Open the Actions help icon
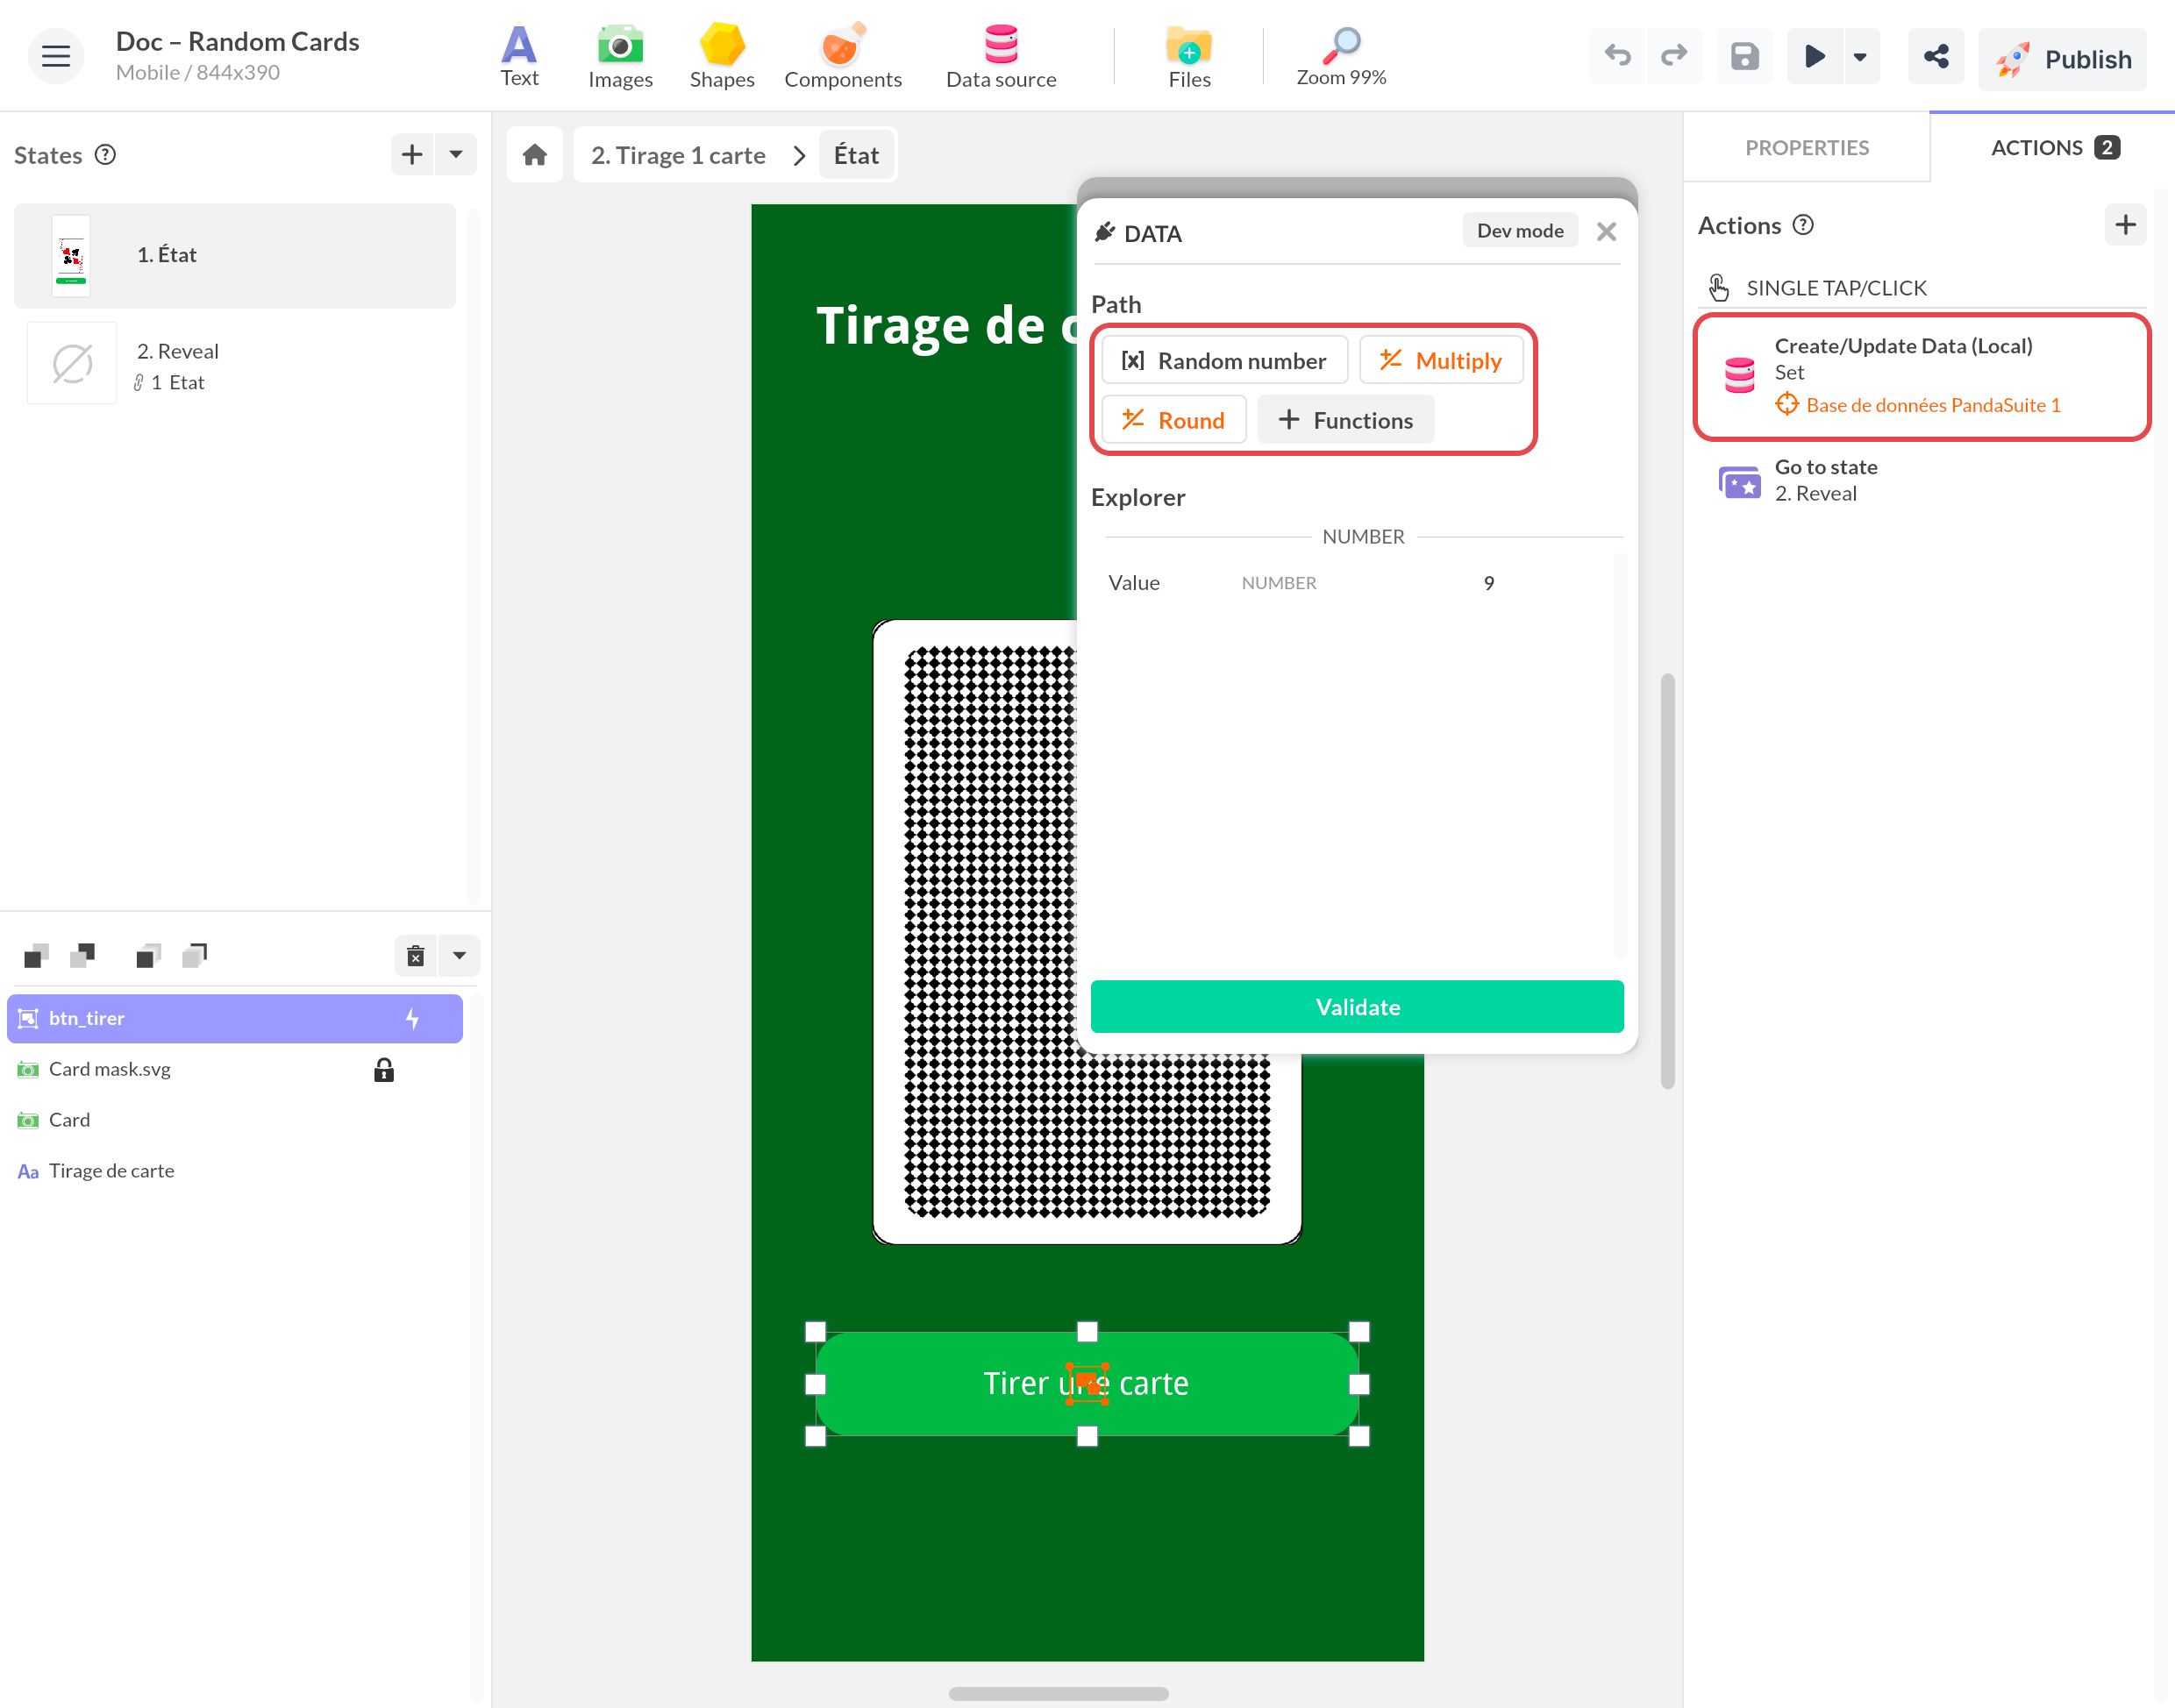The height and width of the screenshot is (1708, 2175). point(1802,225)
